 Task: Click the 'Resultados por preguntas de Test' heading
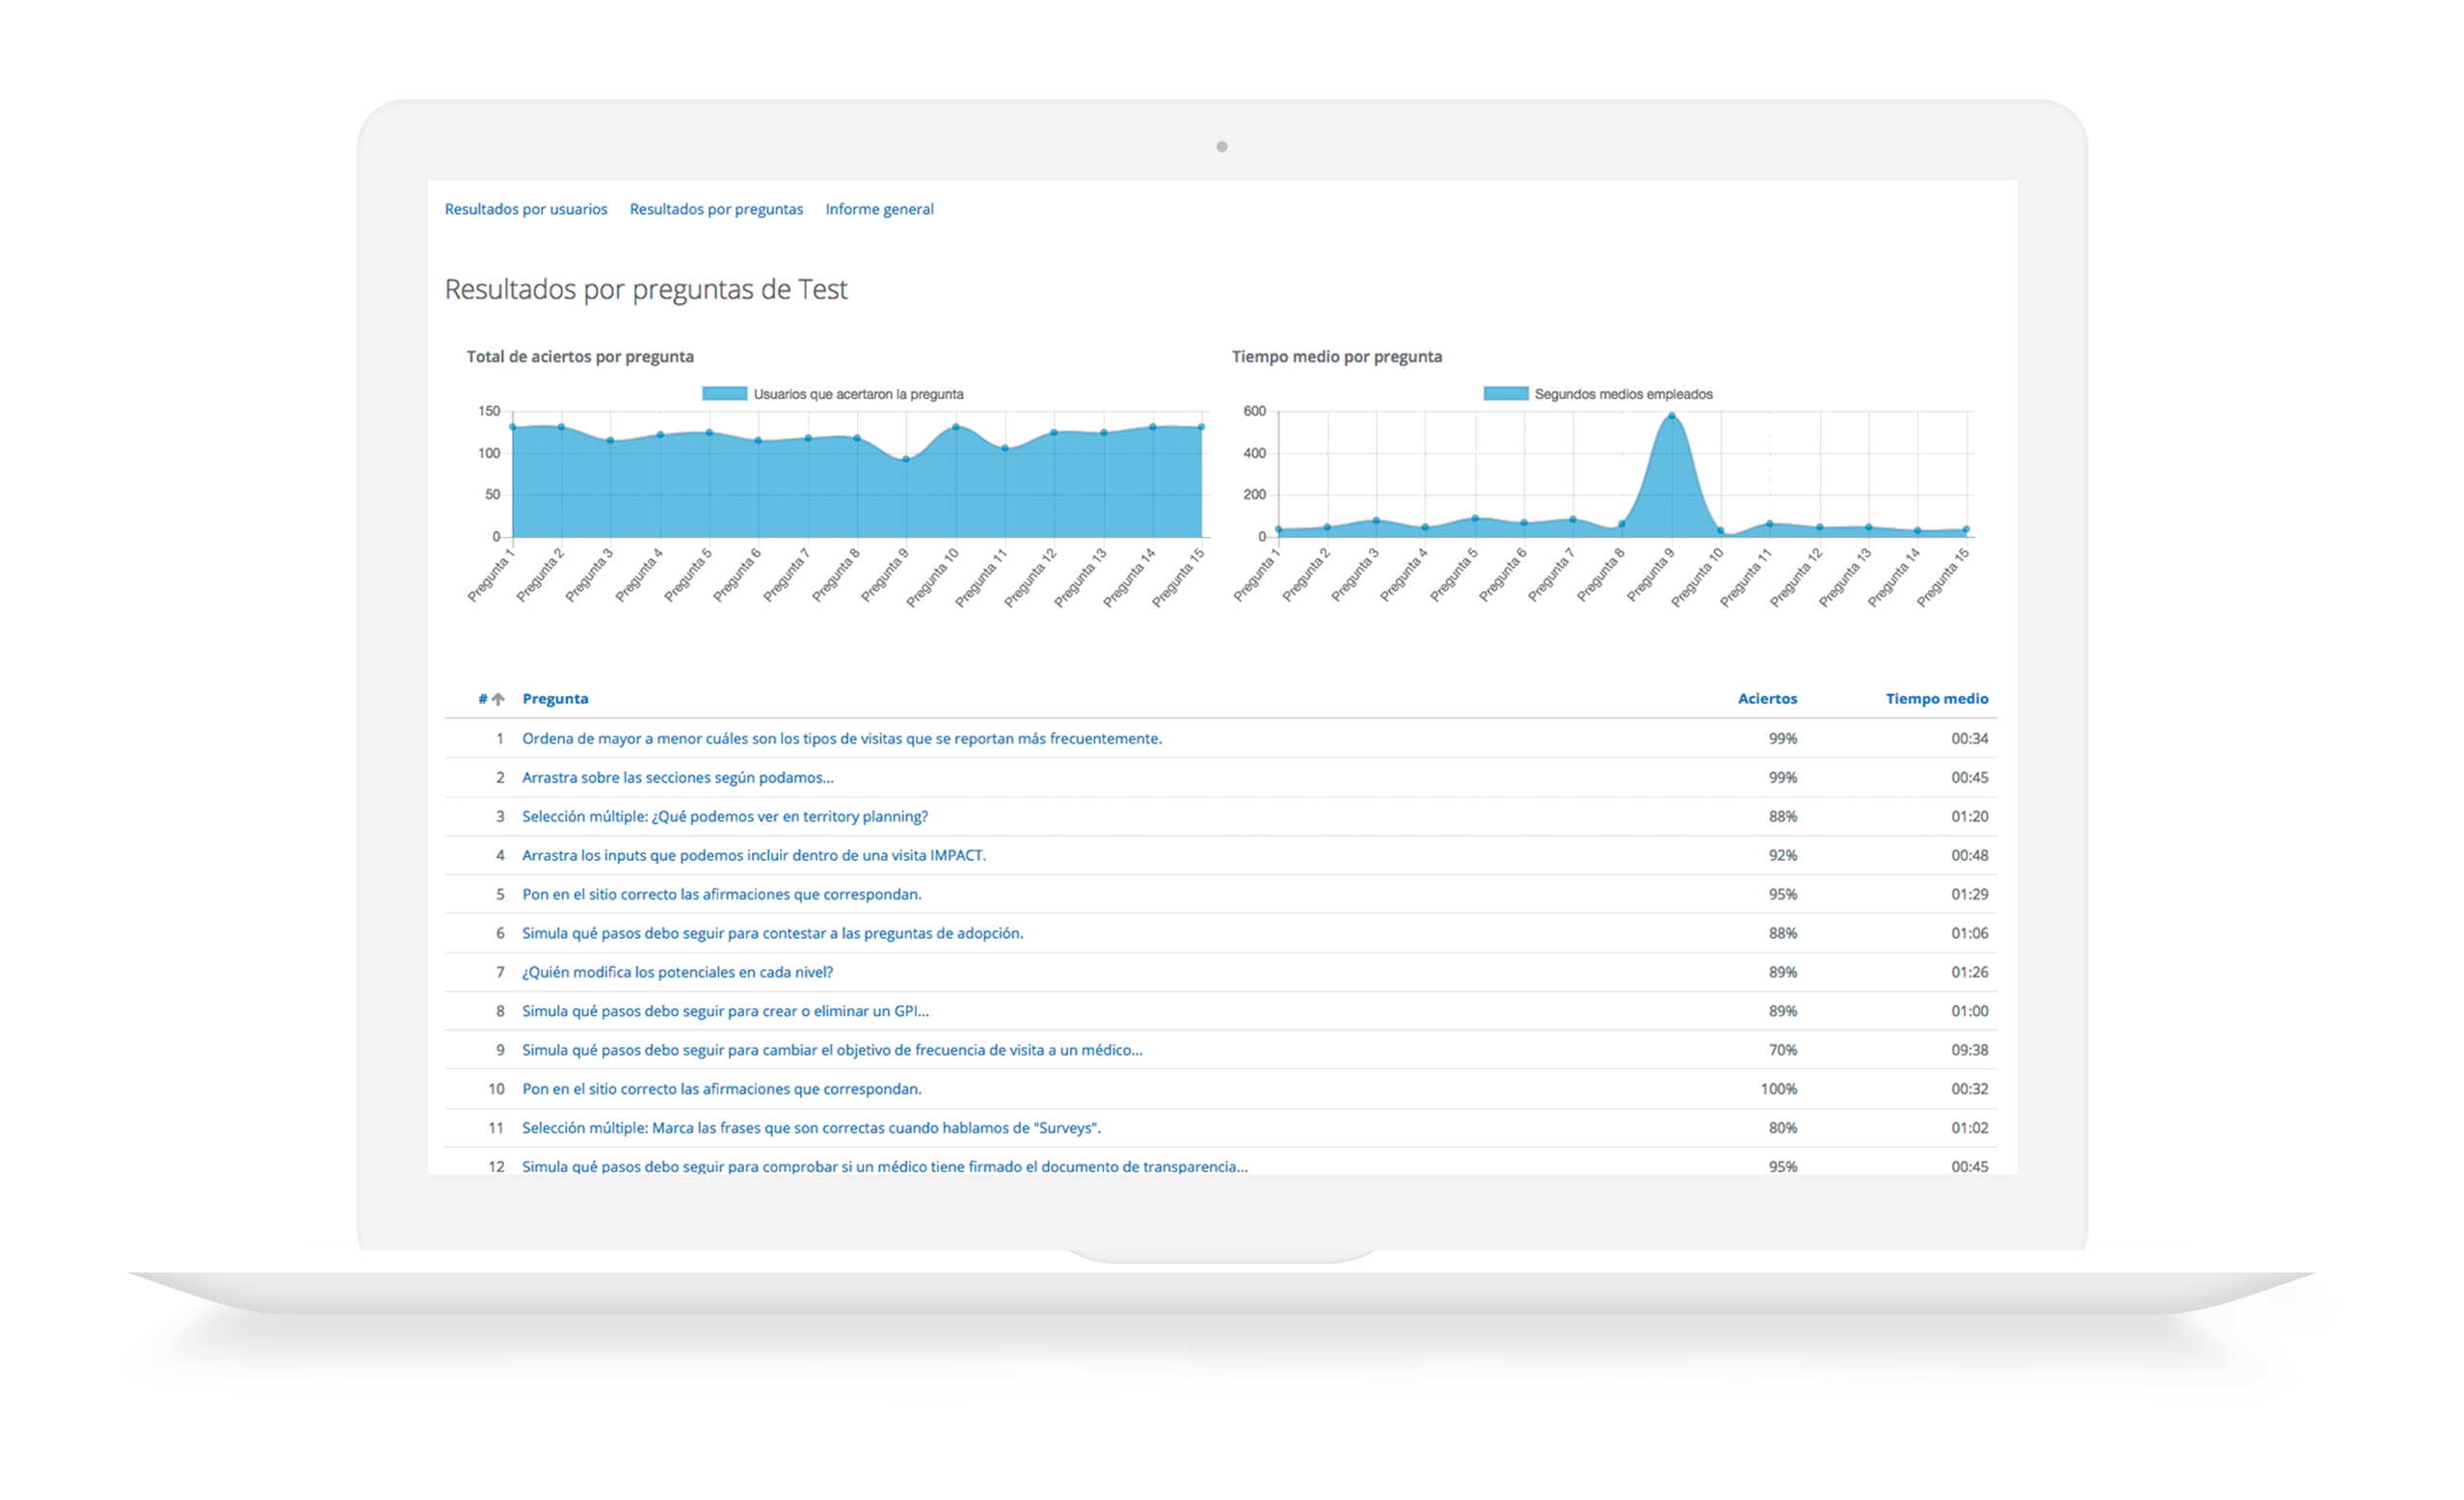click(646, 290)
